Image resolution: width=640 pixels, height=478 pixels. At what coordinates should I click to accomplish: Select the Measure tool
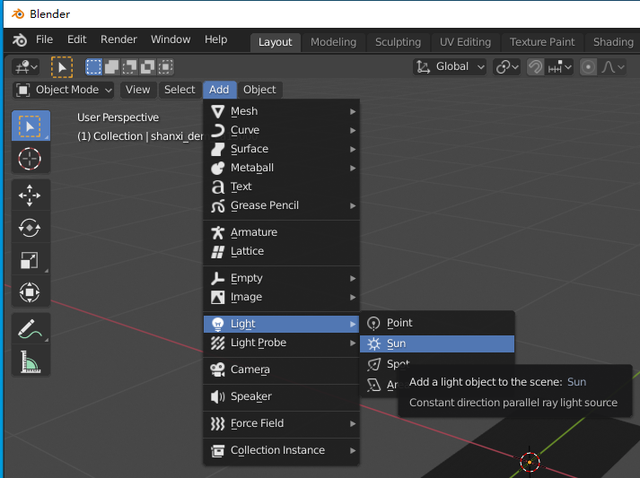tap(31, 361)
